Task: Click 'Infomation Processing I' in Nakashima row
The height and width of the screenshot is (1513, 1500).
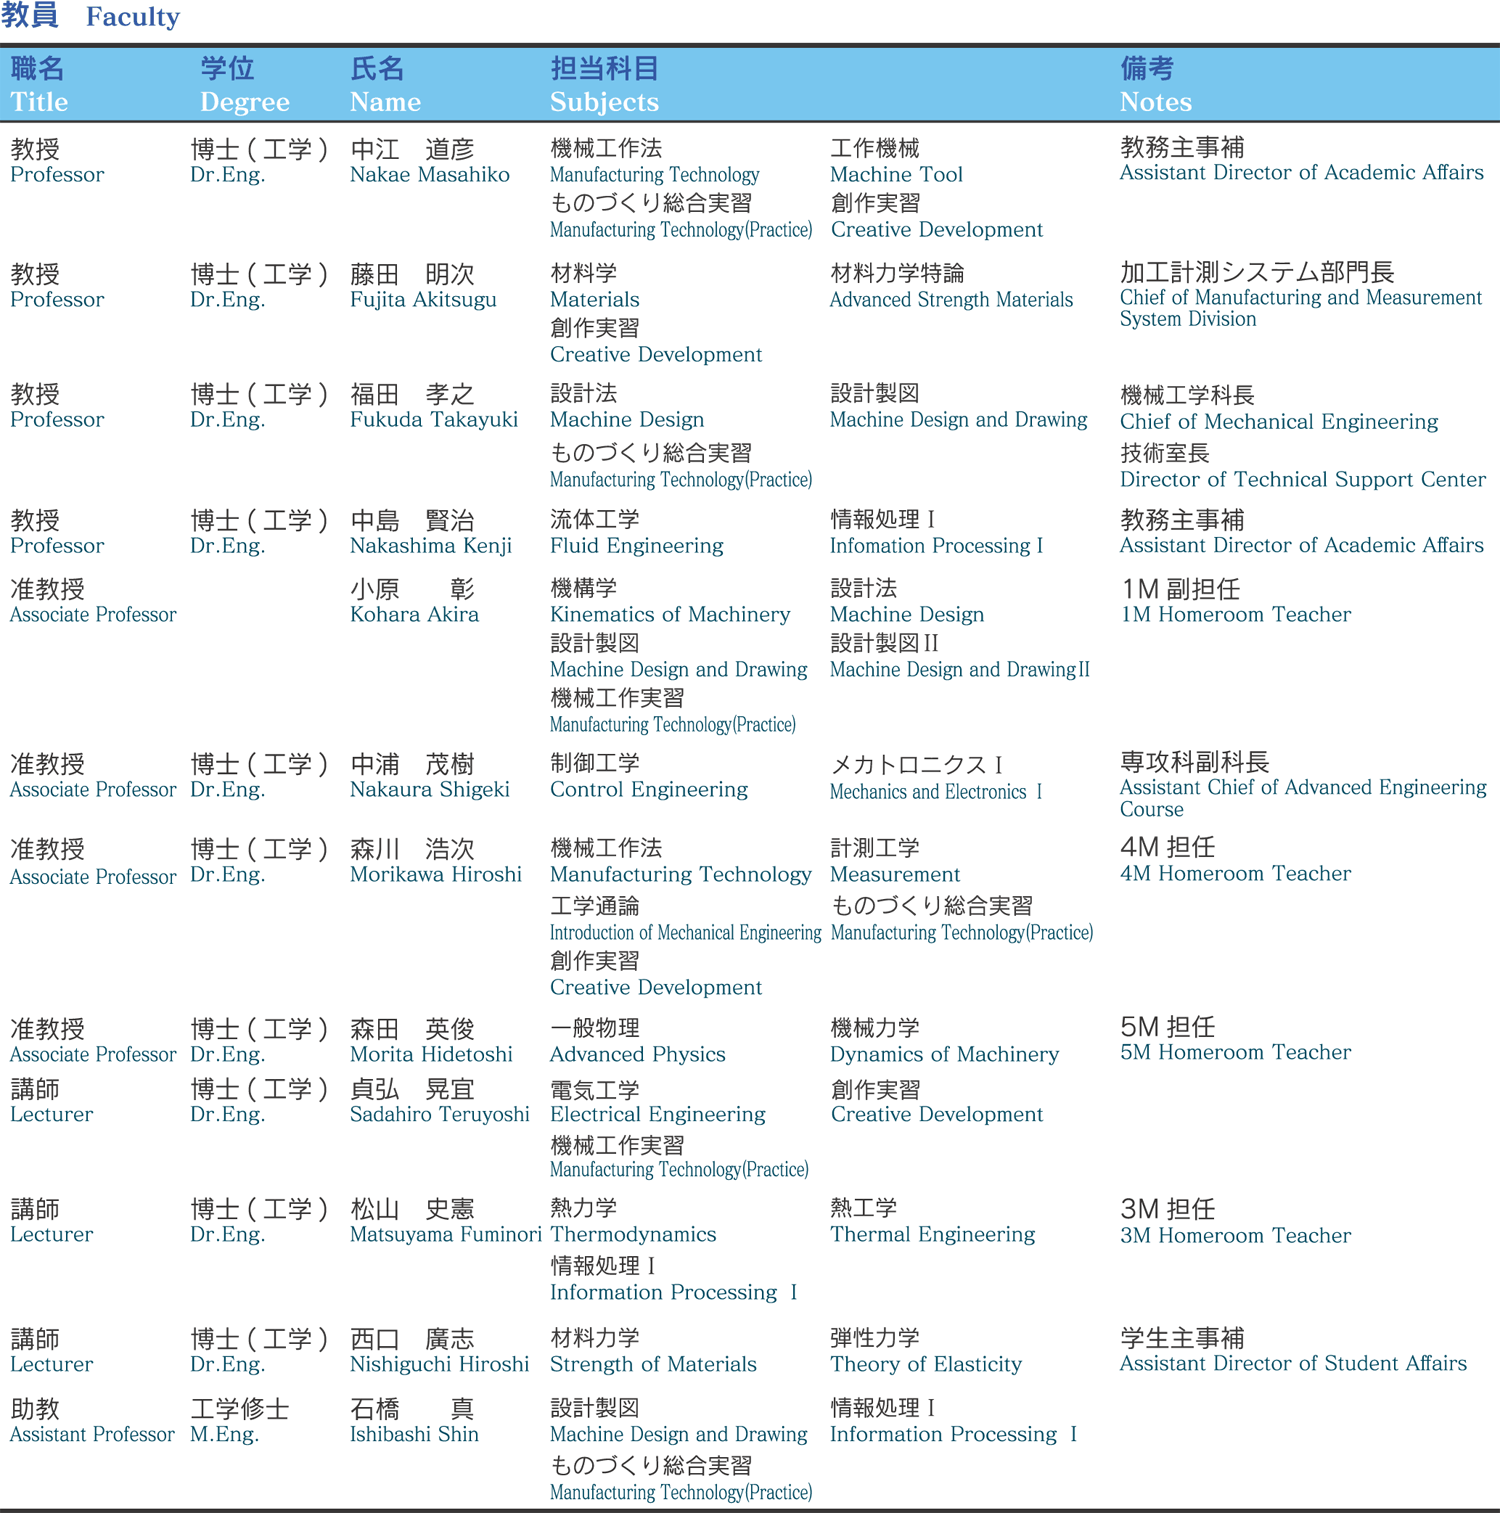Action: tap(936, 546)
